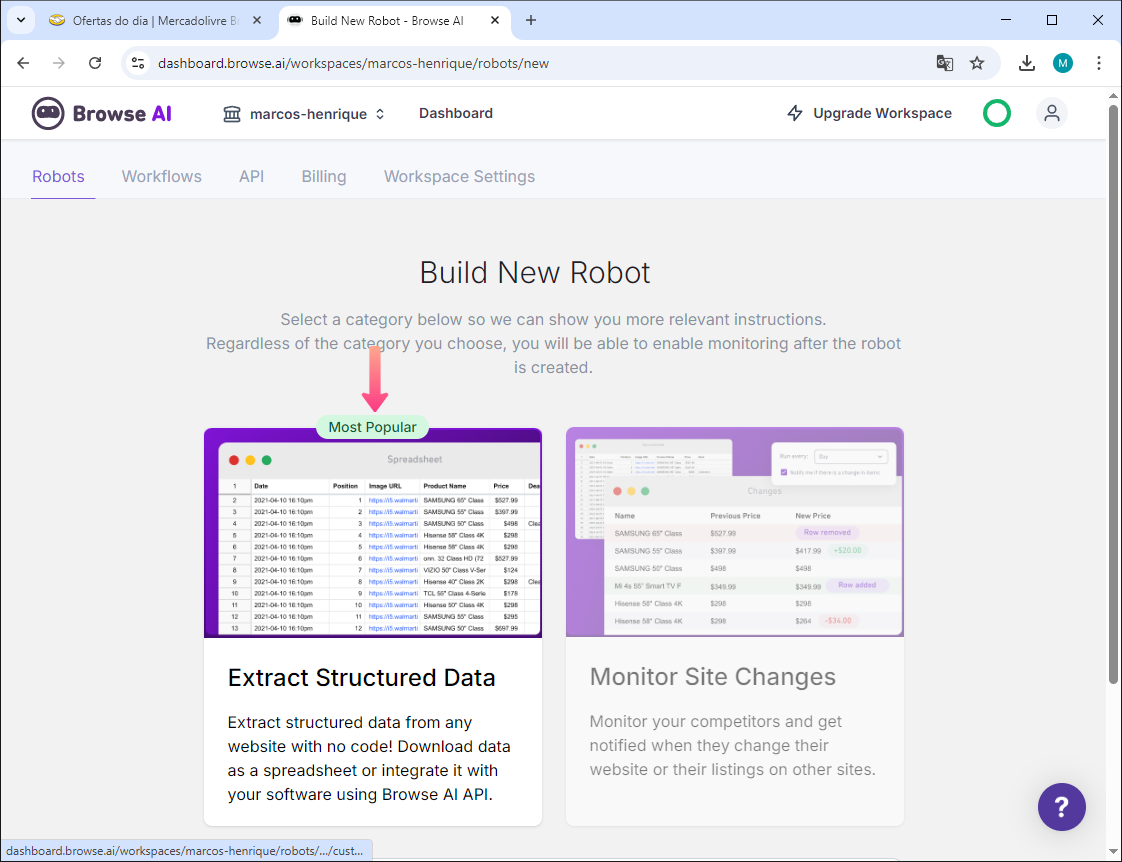Open the purple help question mark button
The image size is (1122, 862).
point(1061,806)
